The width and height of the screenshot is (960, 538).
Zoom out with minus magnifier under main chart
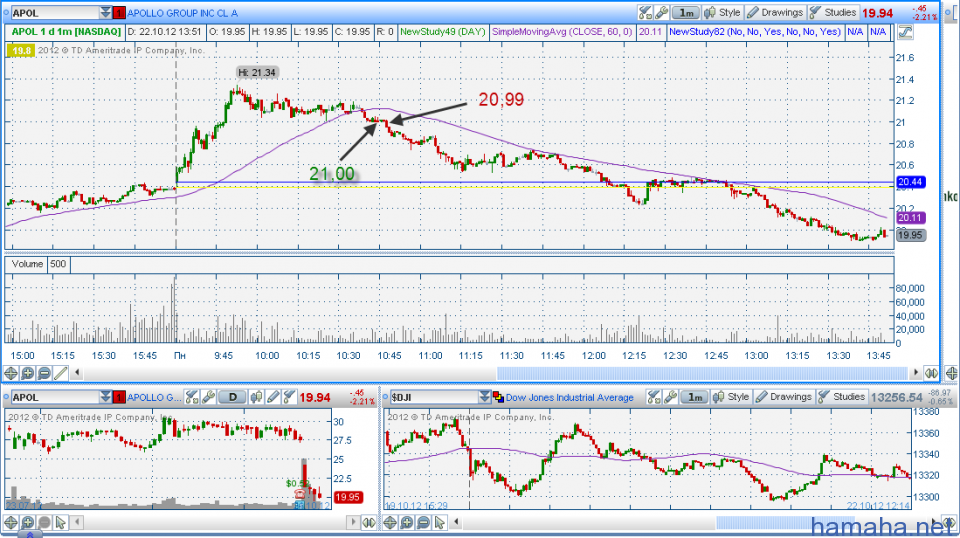(44, 373)
